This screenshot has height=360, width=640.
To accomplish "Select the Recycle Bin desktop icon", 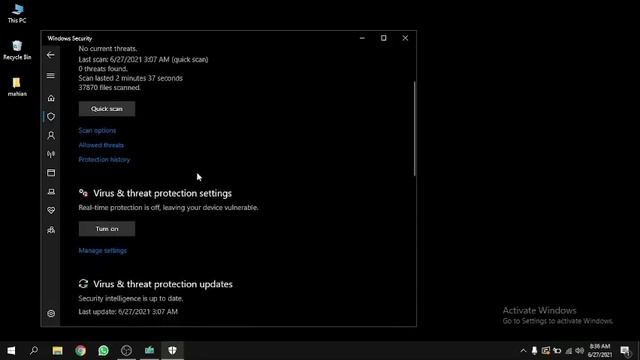I will click(x=17, y=50).
